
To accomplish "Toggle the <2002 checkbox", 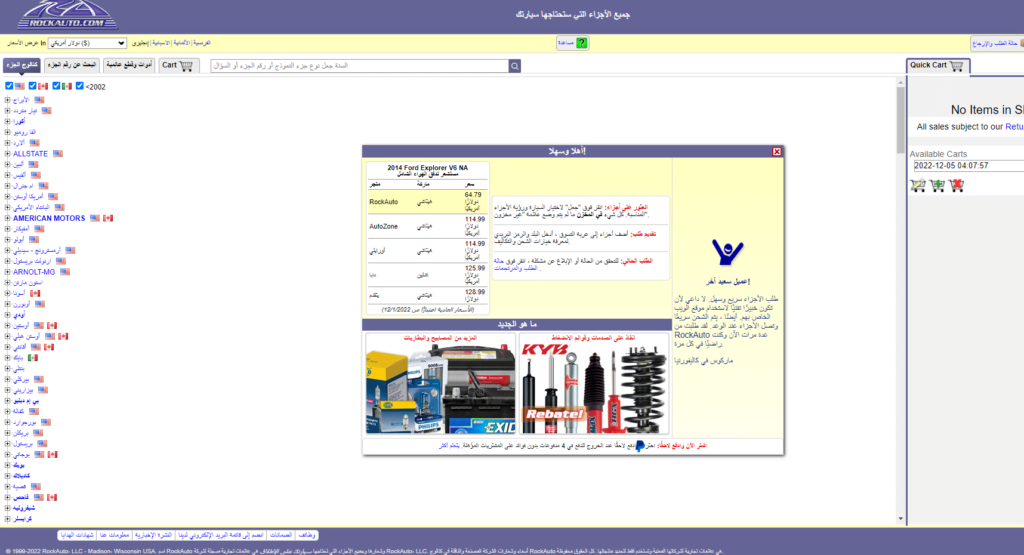I will [x=80, y=86].
